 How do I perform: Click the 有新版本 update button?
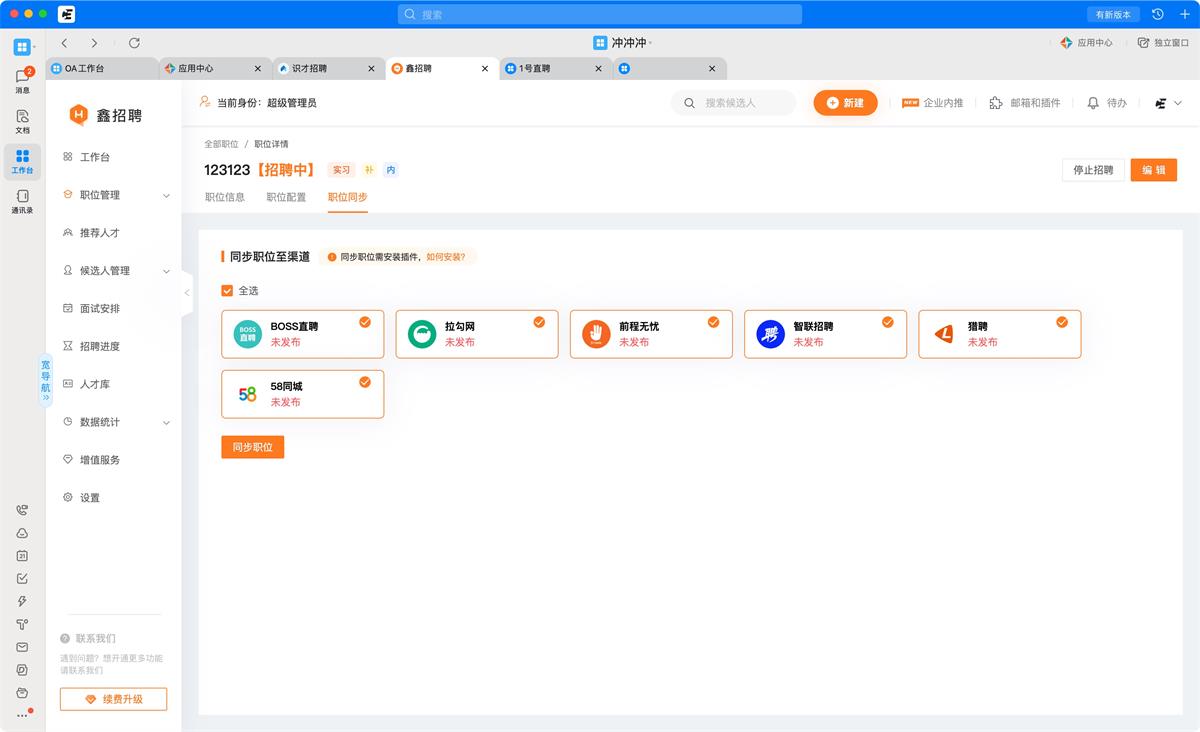1113,14
